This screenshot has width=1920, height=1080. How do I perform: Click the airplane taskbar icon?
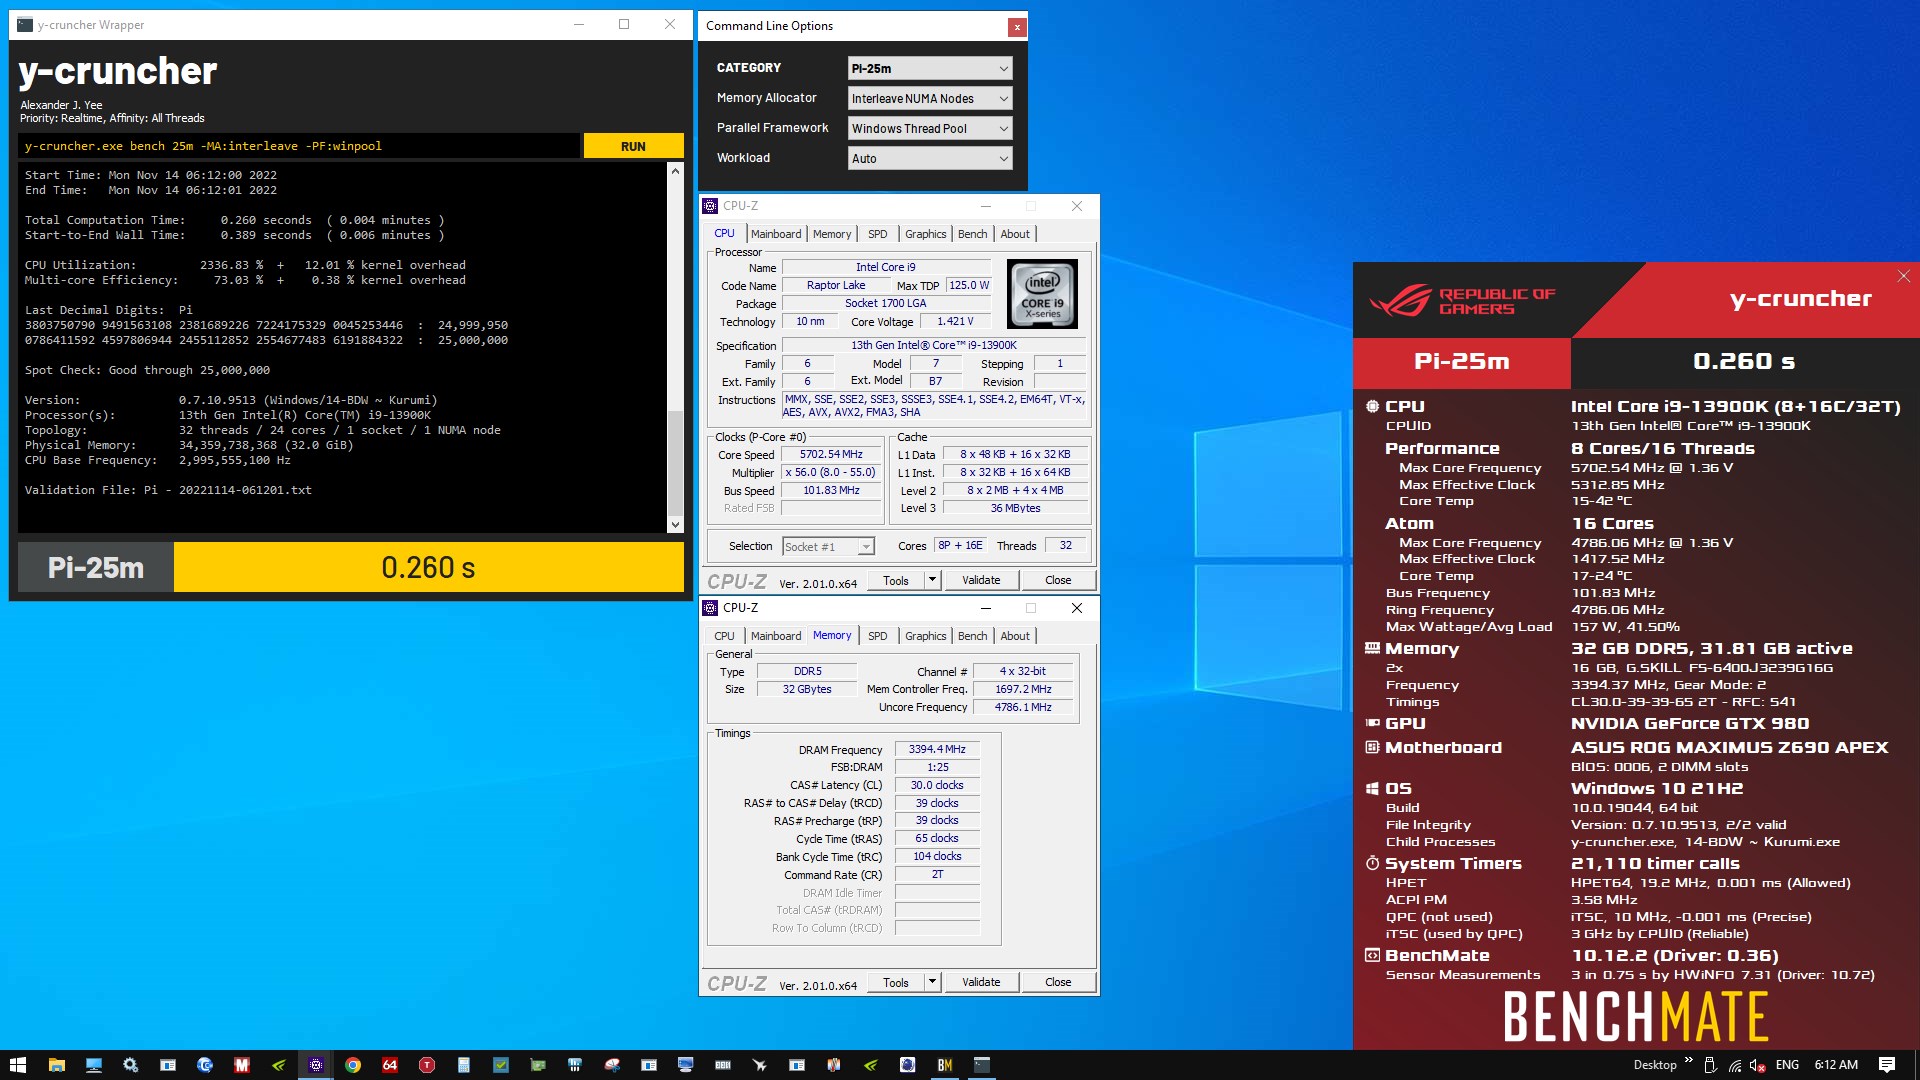(x=759, y=1065)
